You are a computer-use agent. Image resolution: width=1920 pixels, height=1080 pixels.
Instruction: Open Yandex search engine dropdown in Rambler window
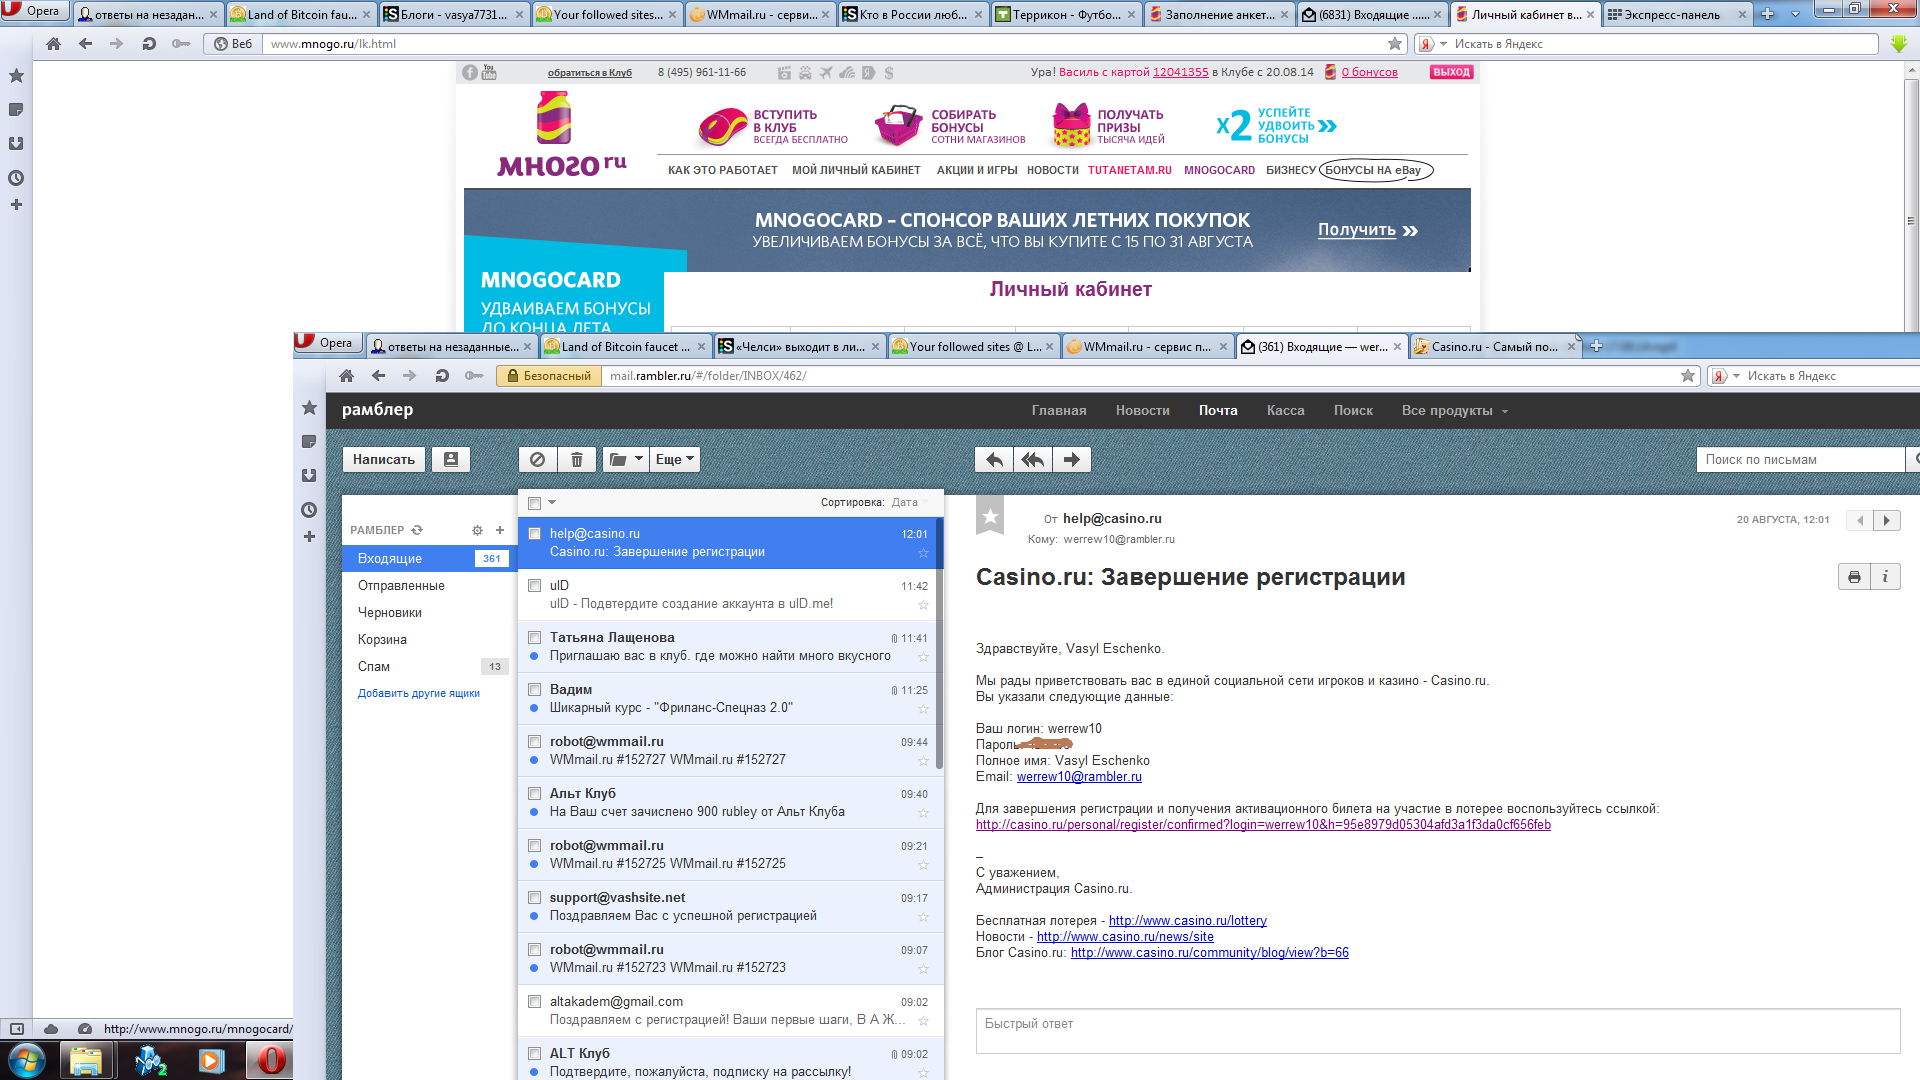pyautogui.click(x=1736, y=376)
